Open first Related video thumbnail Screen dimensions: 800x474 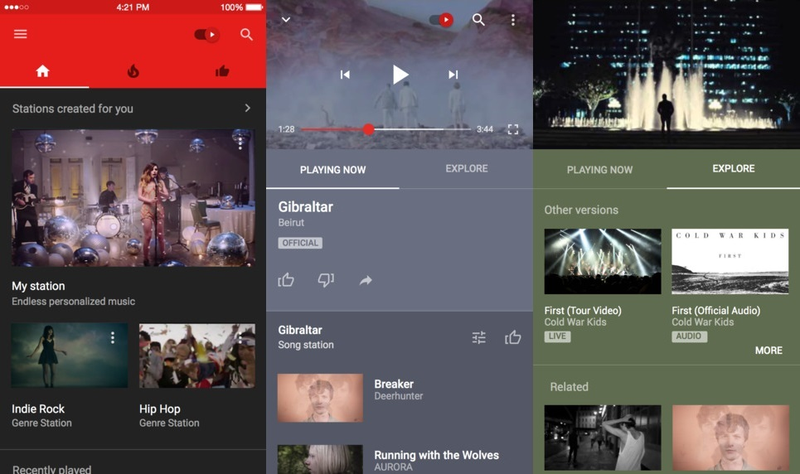tap(603, 438)
